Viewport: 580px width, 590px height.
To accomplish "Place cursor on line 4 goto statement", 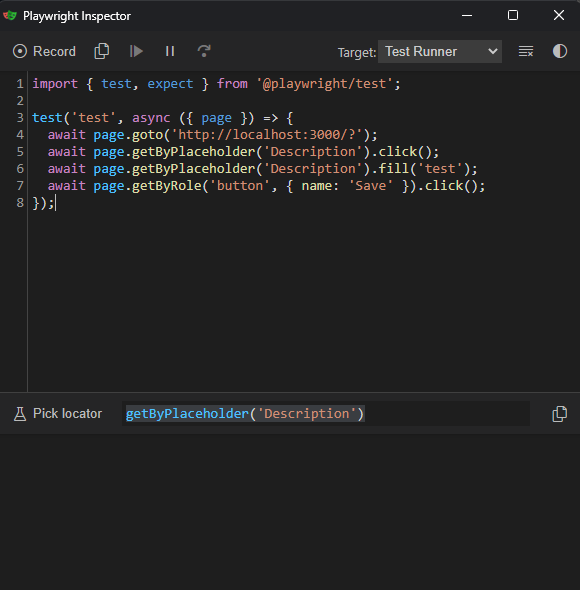I will pyautogui.click(x=212, y=135).
